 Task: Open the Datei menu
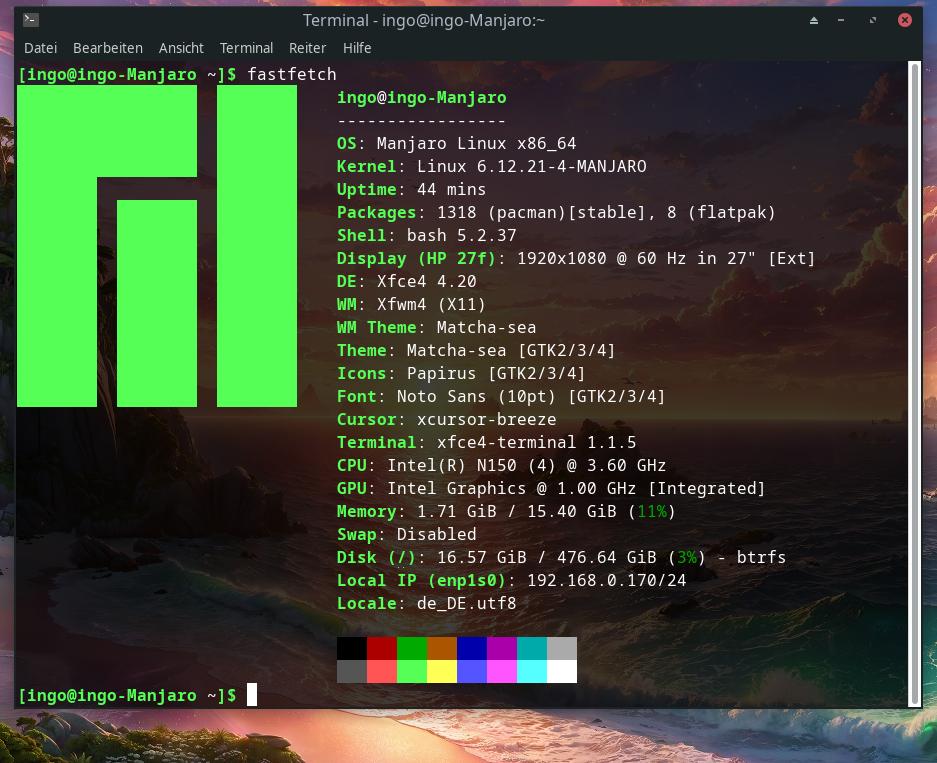41,48
